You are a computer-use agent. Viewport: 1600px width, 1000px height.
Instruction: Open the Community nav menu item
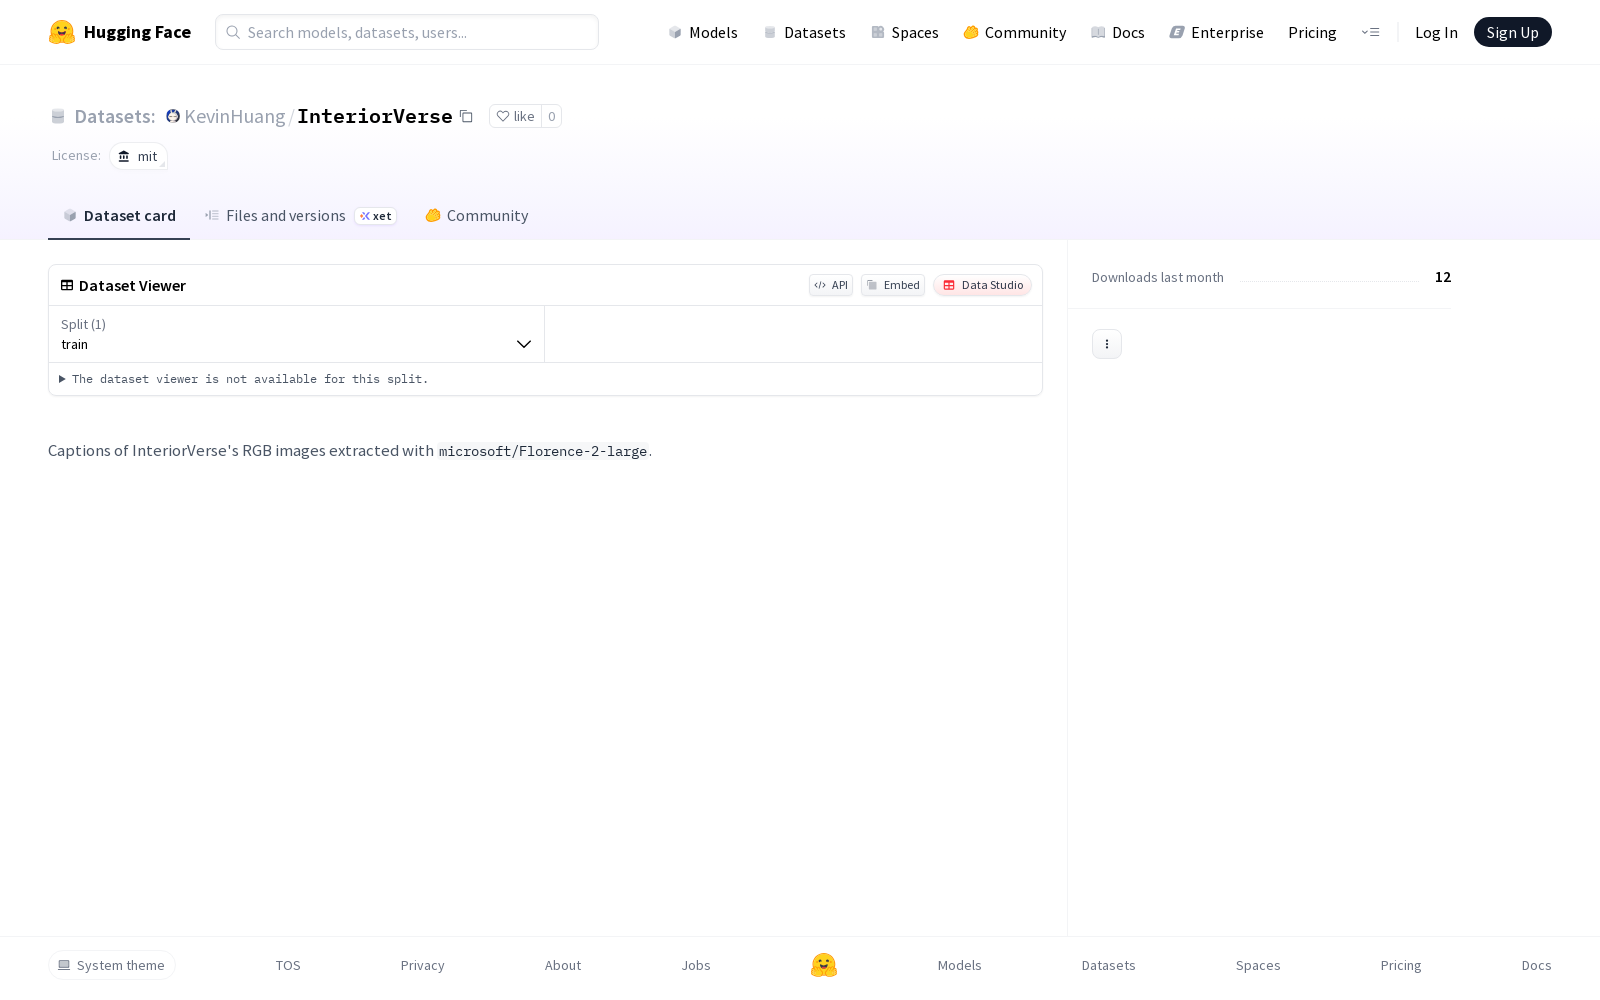1014,32
